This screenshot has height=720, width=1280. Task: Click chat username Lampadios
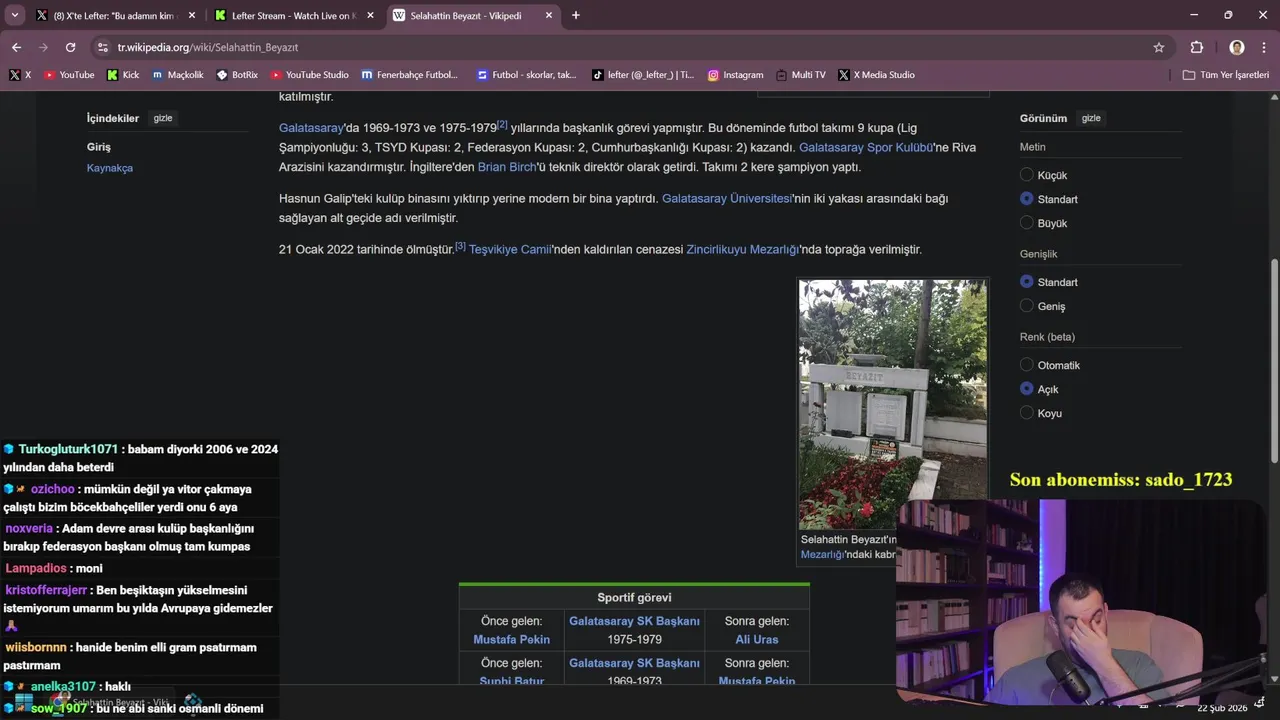pyautogui.click(x=36, y=568)
